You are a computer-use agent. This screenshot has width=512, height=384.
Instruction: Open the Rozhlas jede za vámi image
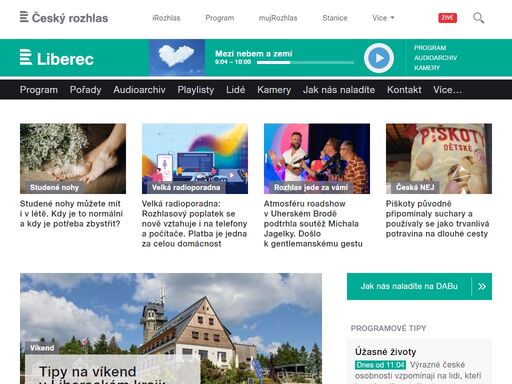pos(317,159)
